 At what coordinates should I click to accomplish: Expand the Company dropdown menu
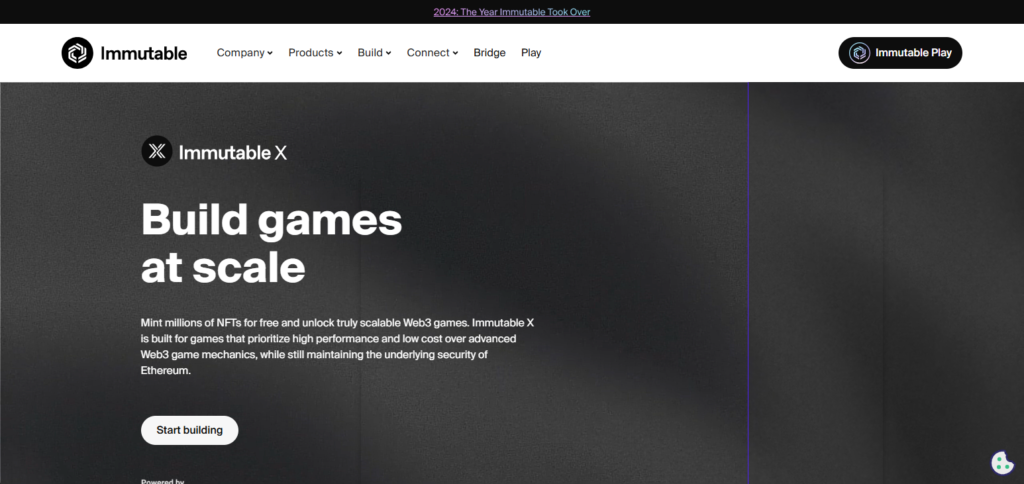[244, 53]
